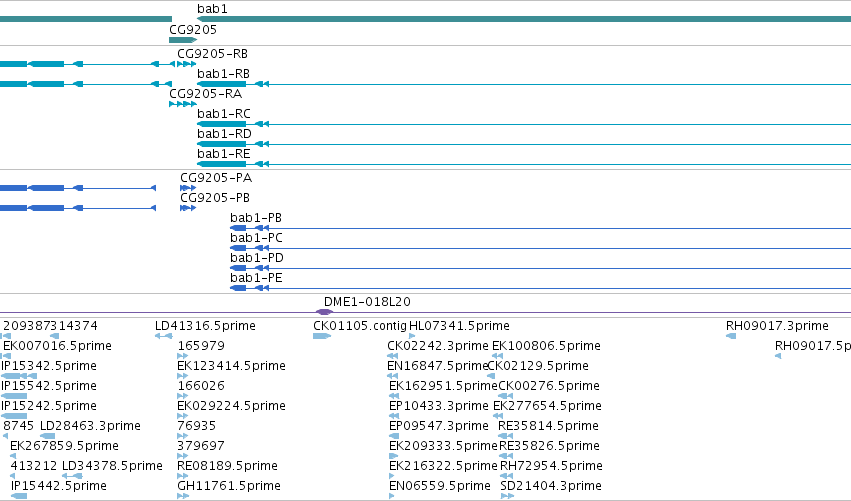Select the RE35814.5prime EST label
The height and width of the screenshot is (501, 851).
click(548, 427)
